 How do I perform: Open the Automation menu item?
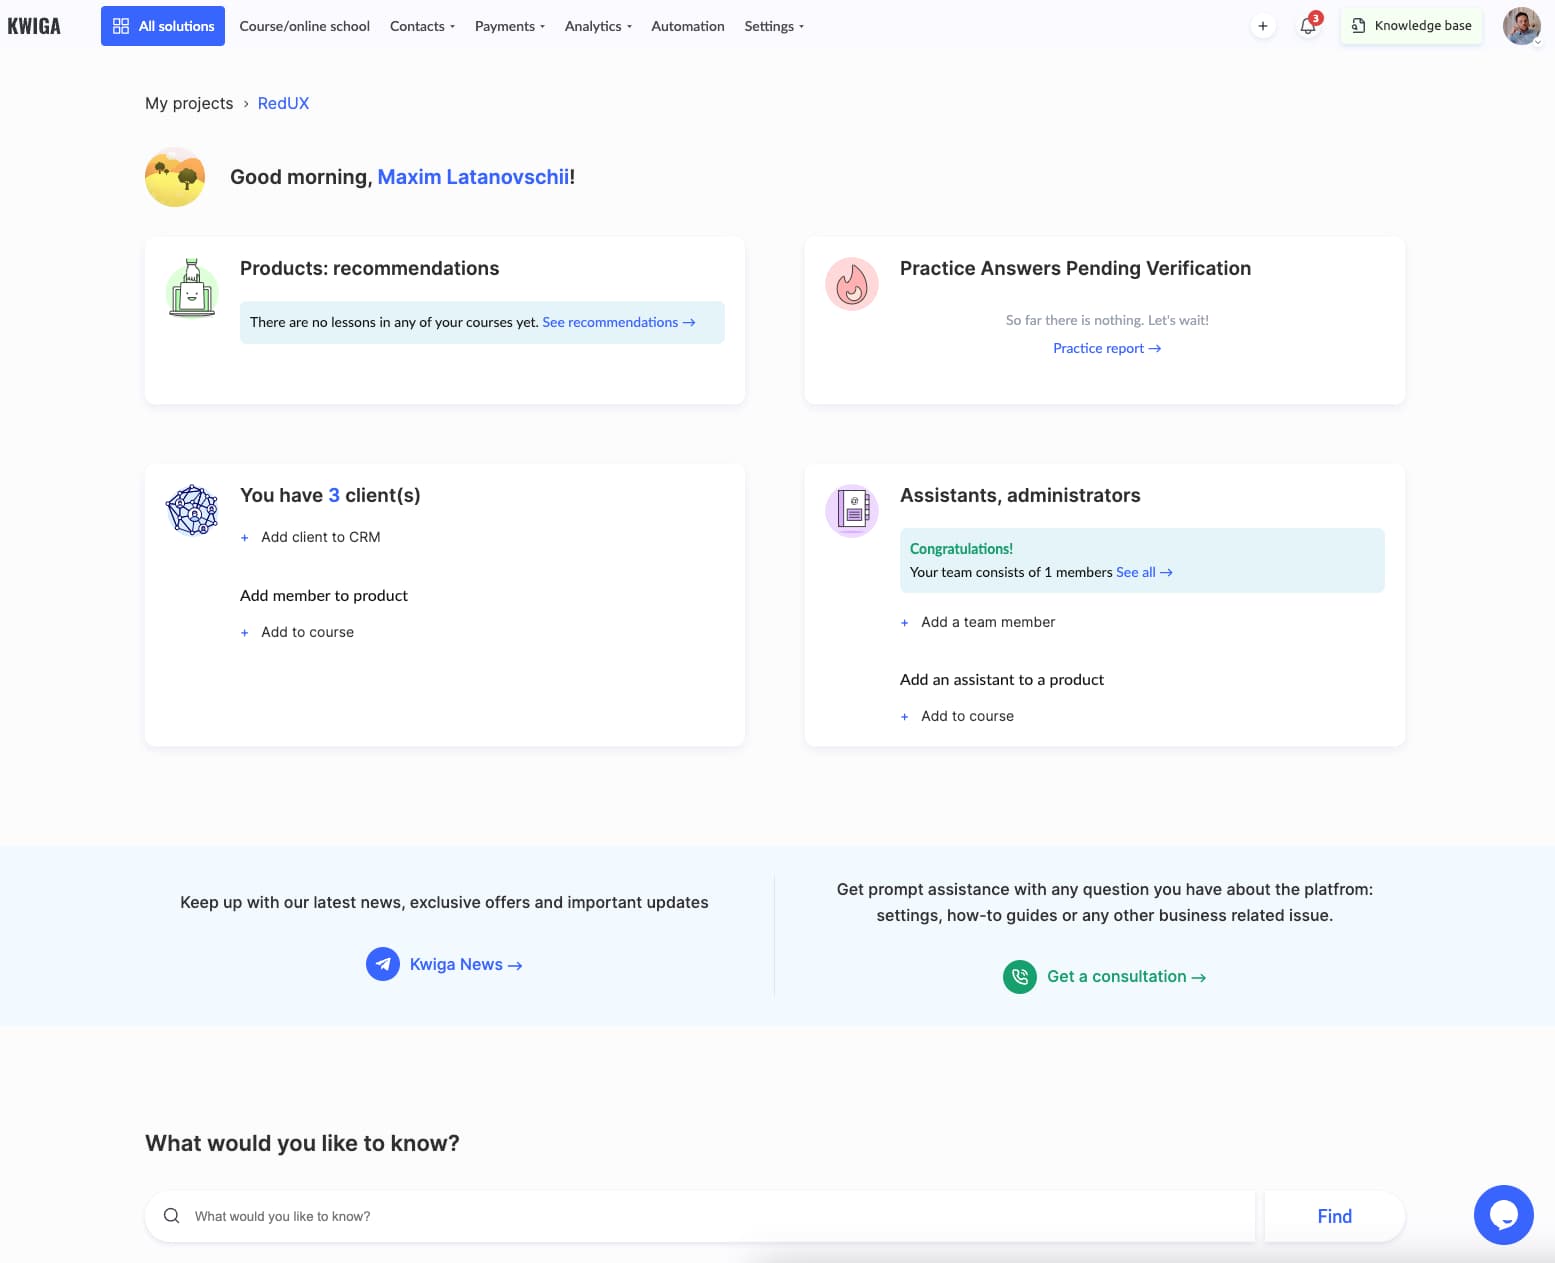tap(687, 26)
